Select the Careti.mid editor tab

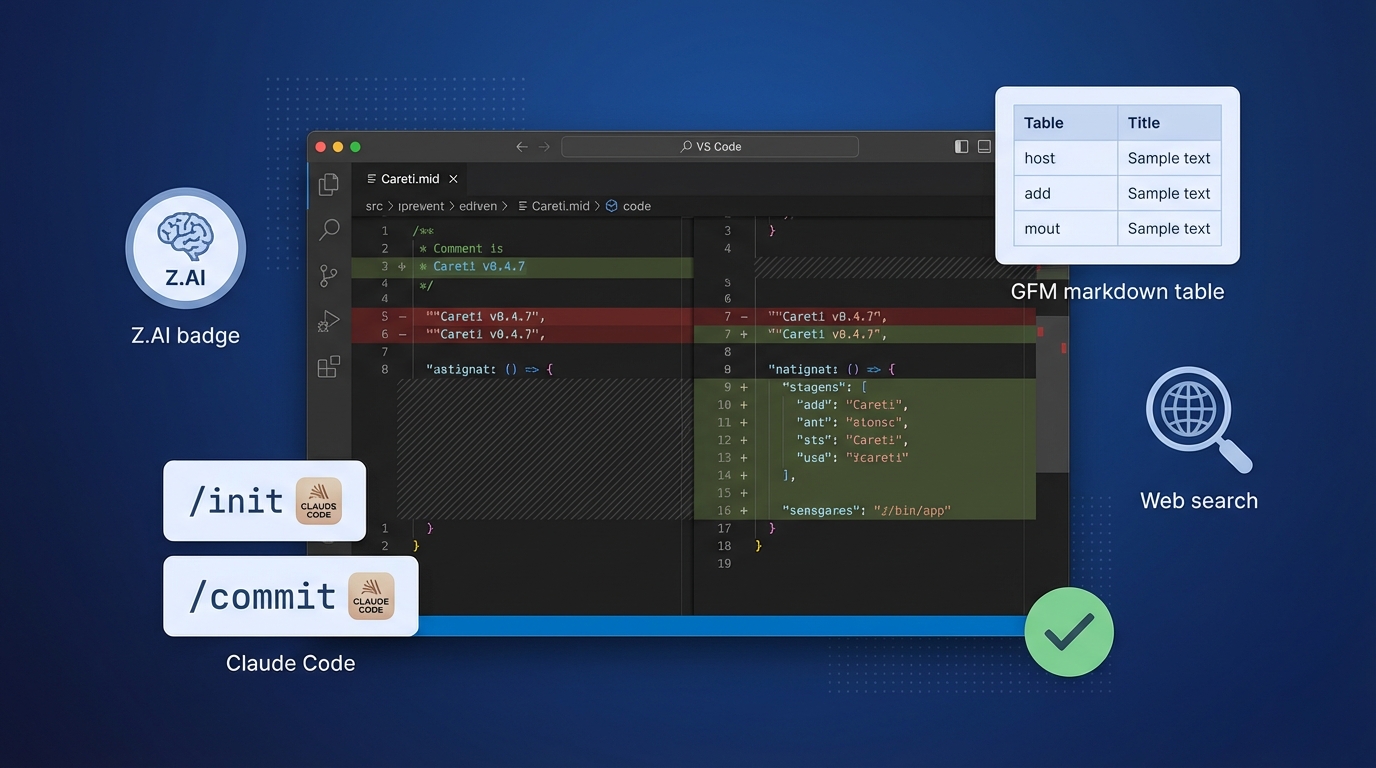click(410, 179)
